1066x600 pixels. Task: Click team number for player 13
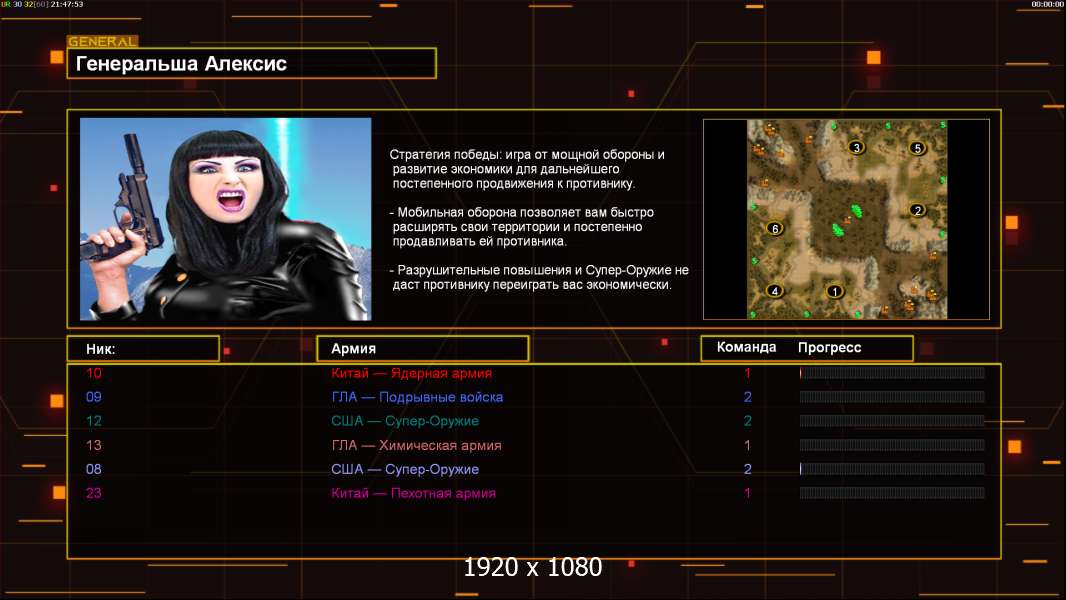tap(747, 445)
